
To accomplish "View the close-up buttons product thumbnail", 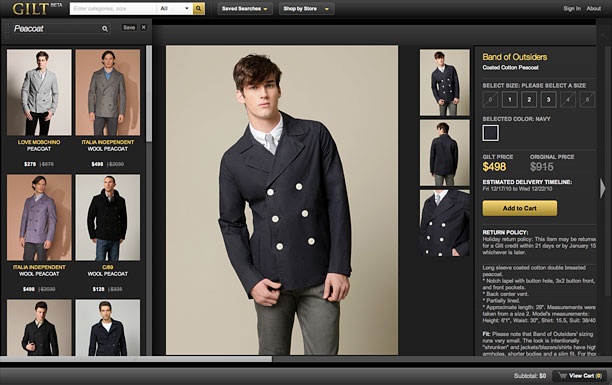I will pos(445,223).
